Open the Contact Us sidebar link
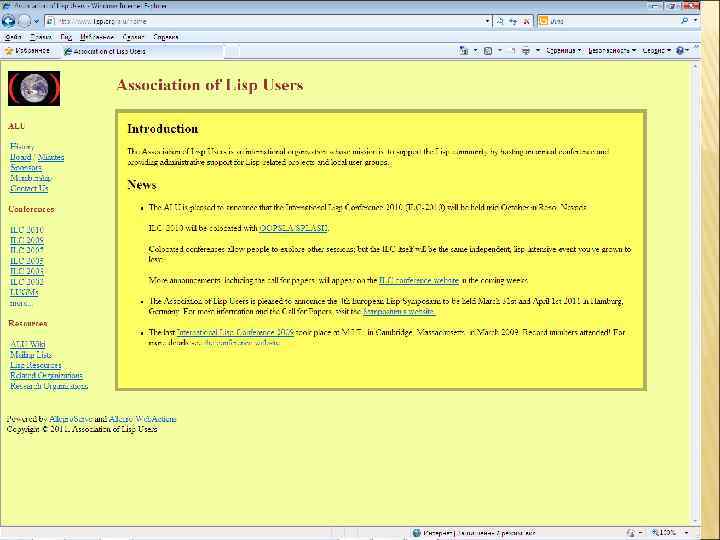720x540 pixels. pyautogui.click(x=28, y=188)
